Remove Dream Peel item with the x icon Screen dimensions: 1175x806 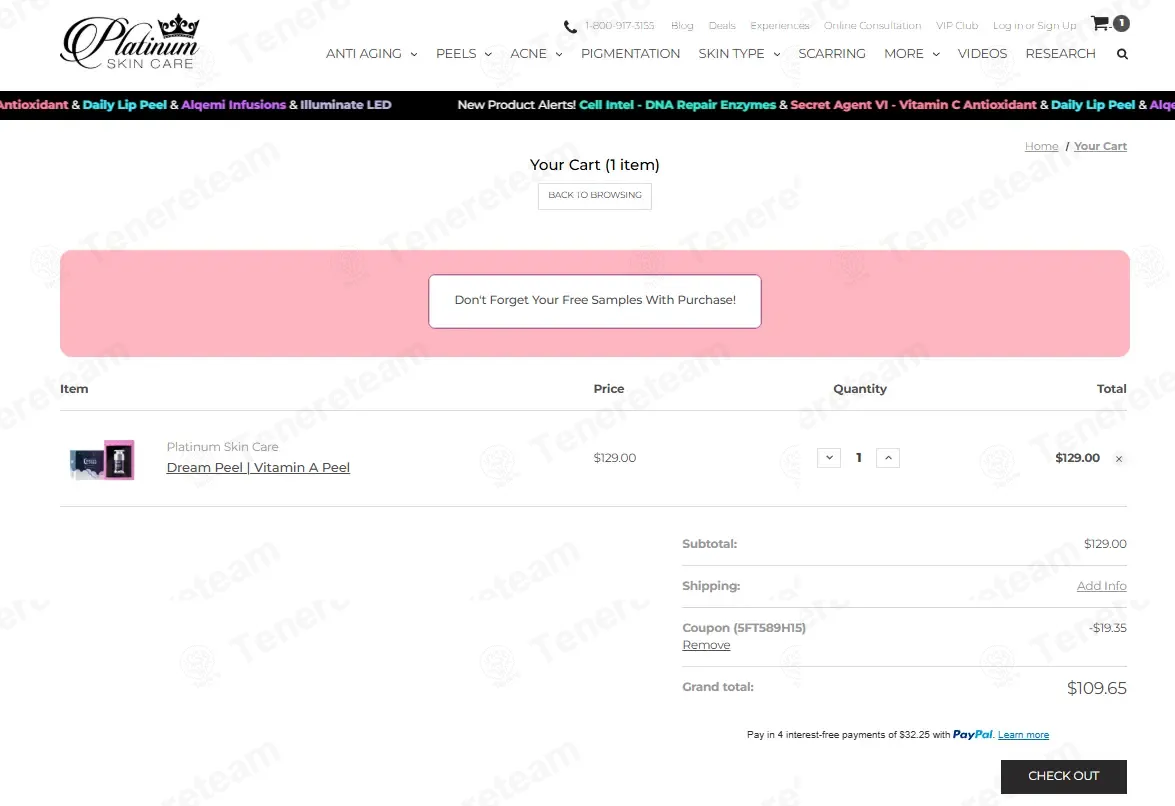pos(1119,459)
